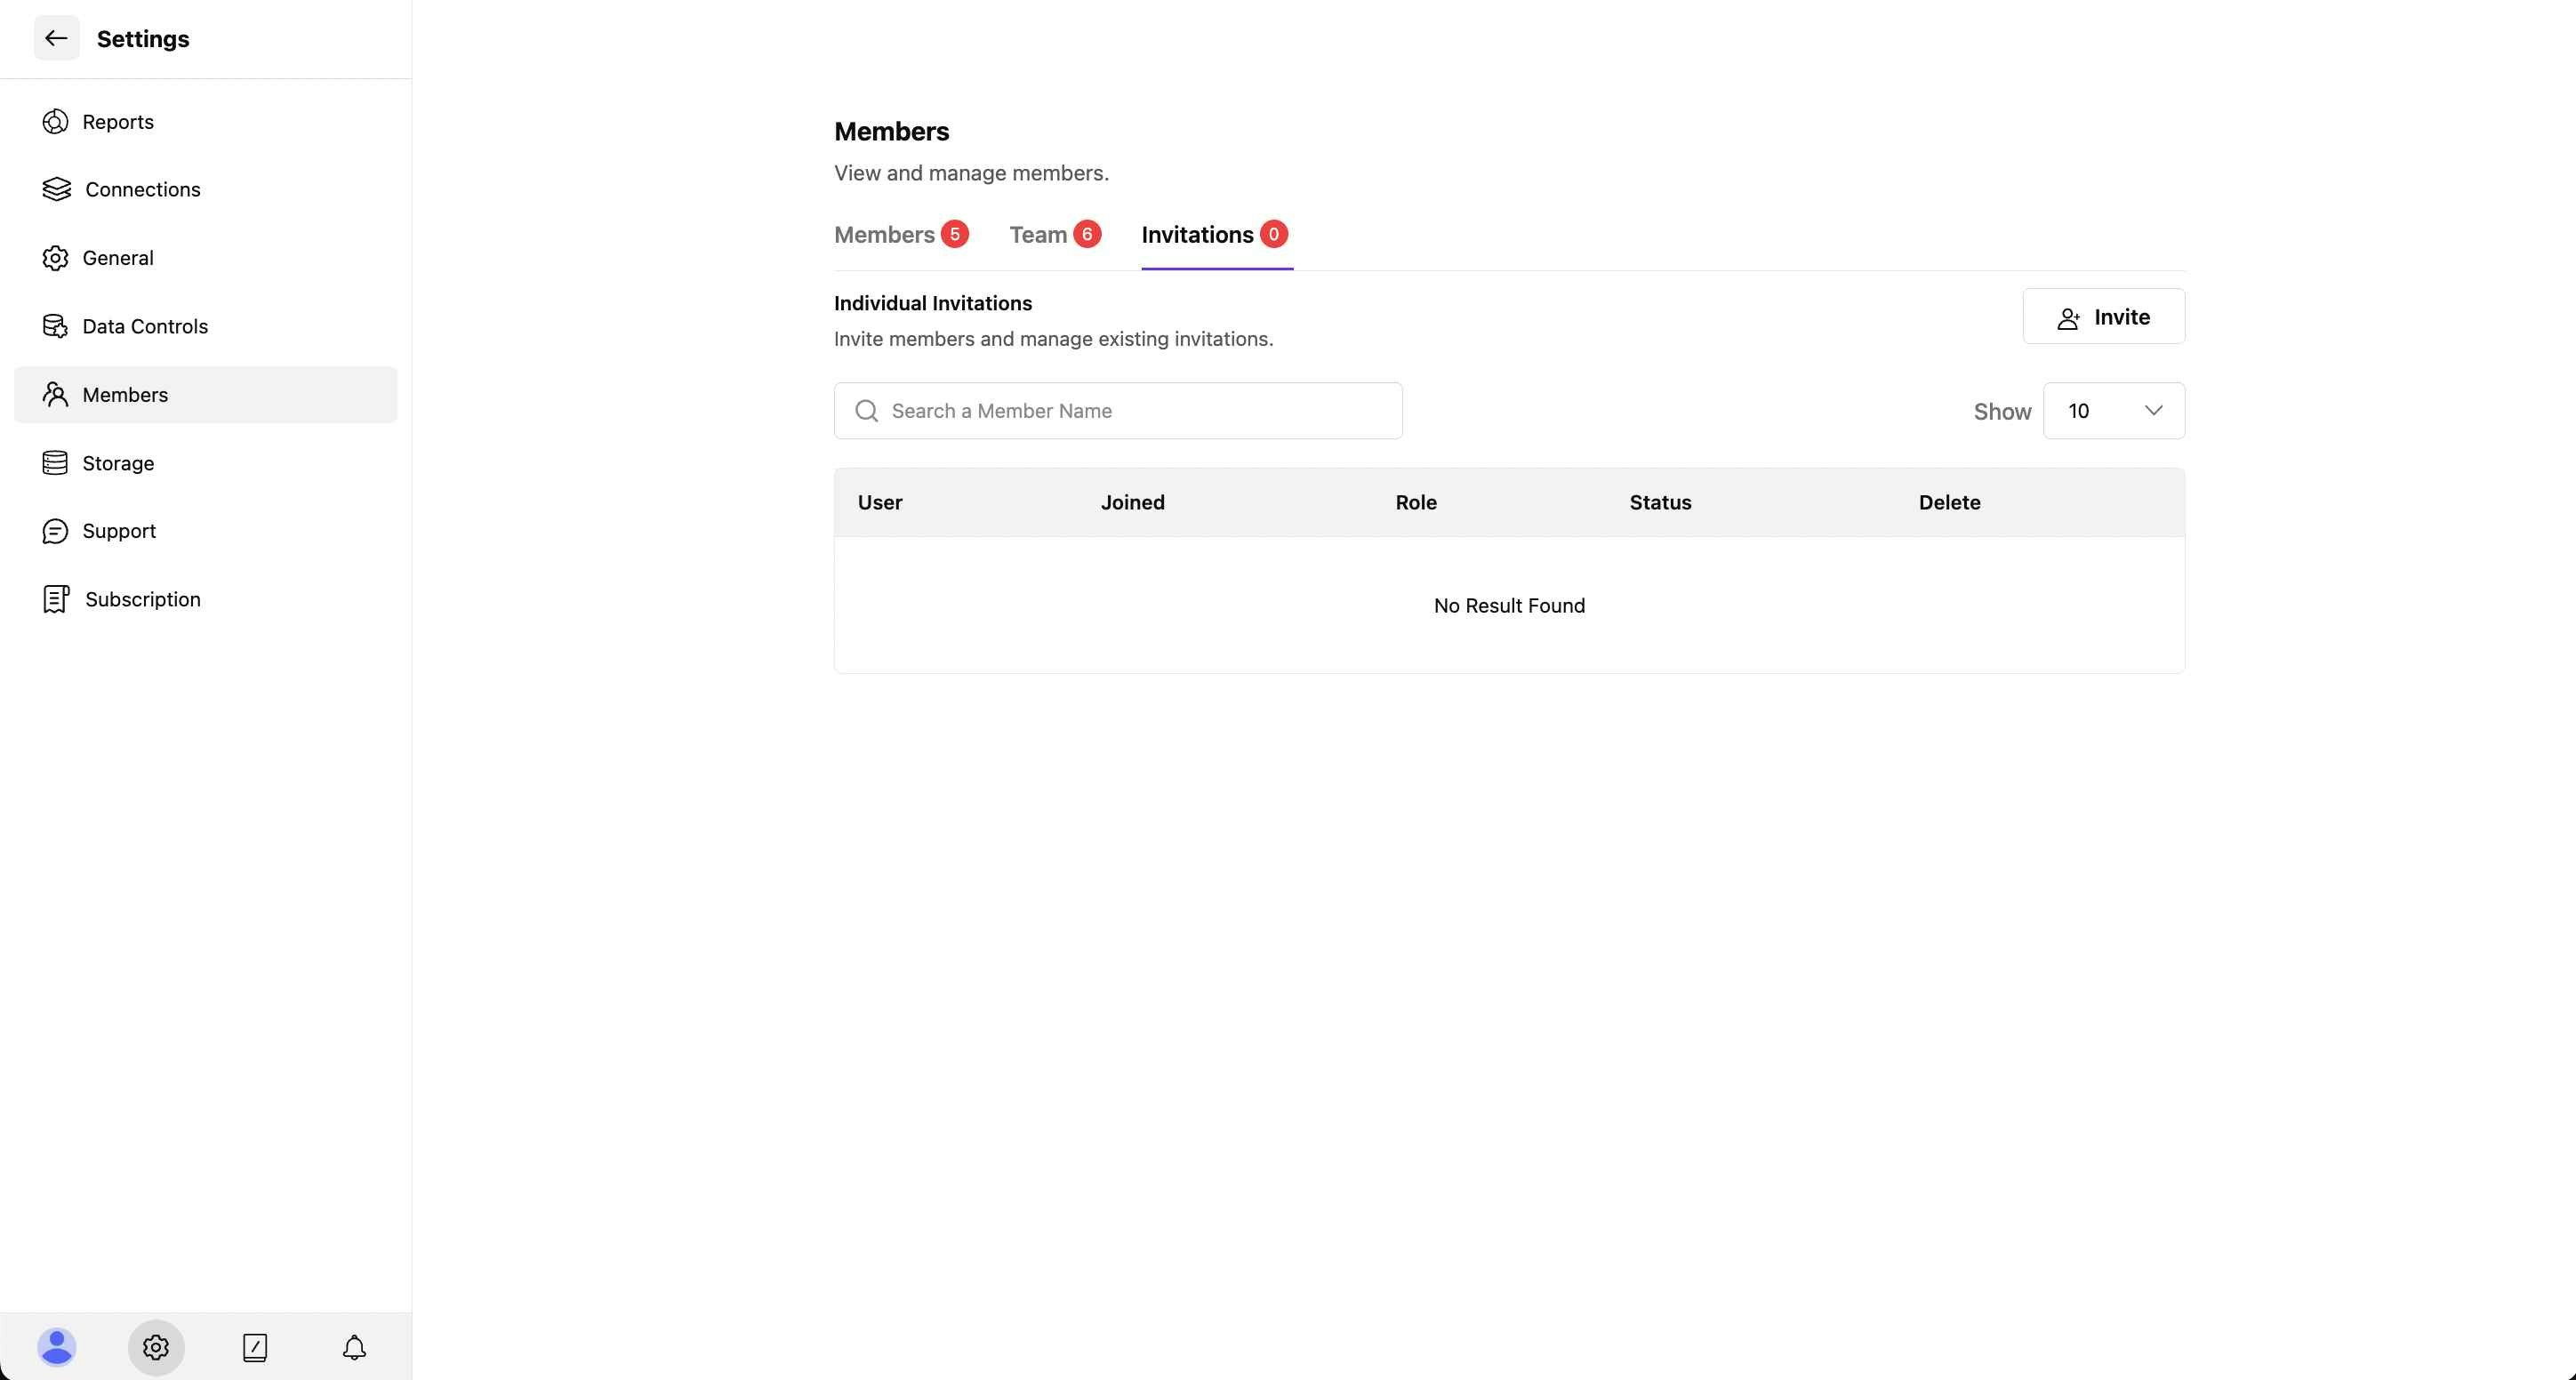Screen dimensions: 2576x1380
Task: Open the notebook edit icon
Action: point(255,1347)
